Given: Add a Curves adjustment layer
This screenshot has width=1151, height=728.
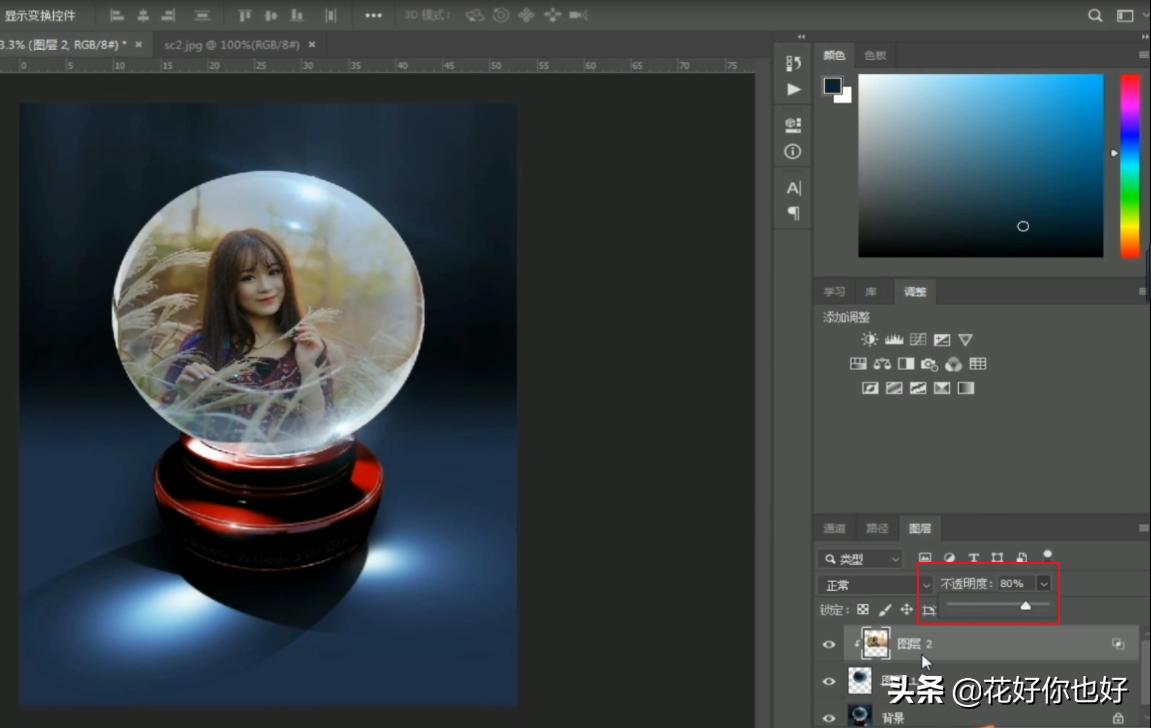Looking at the screenshot, I should tap(918, 339).
